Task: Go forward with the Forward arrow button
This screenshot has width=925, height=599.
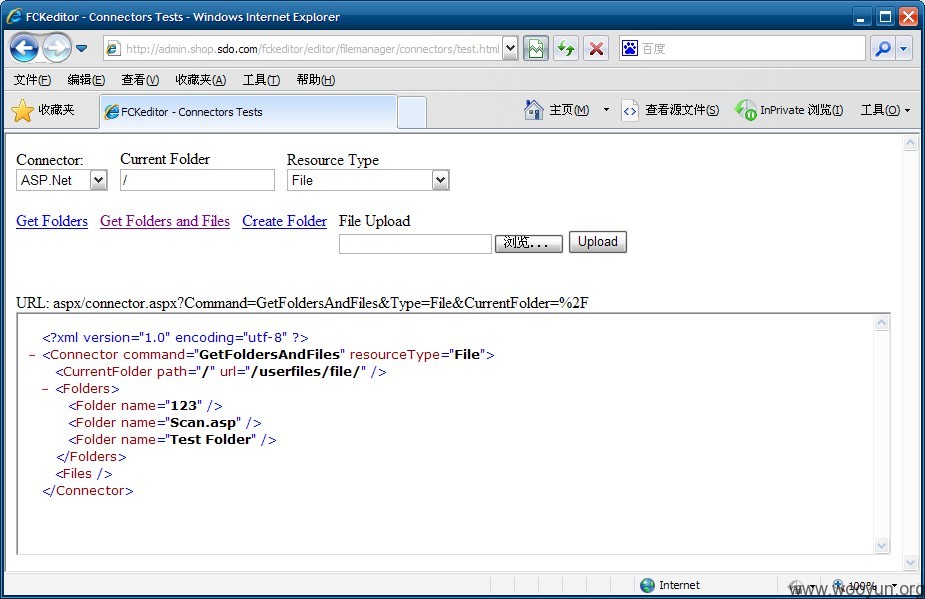Action: [x=57, y=48]
